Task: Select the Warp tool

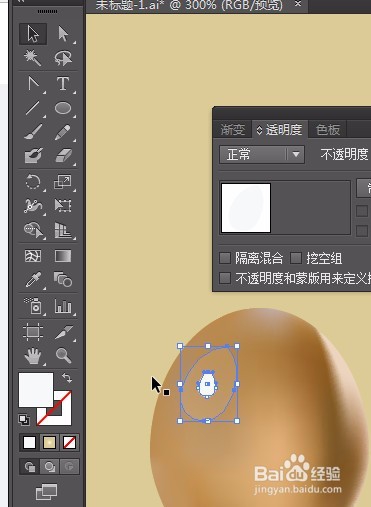Action: [33, 206]
